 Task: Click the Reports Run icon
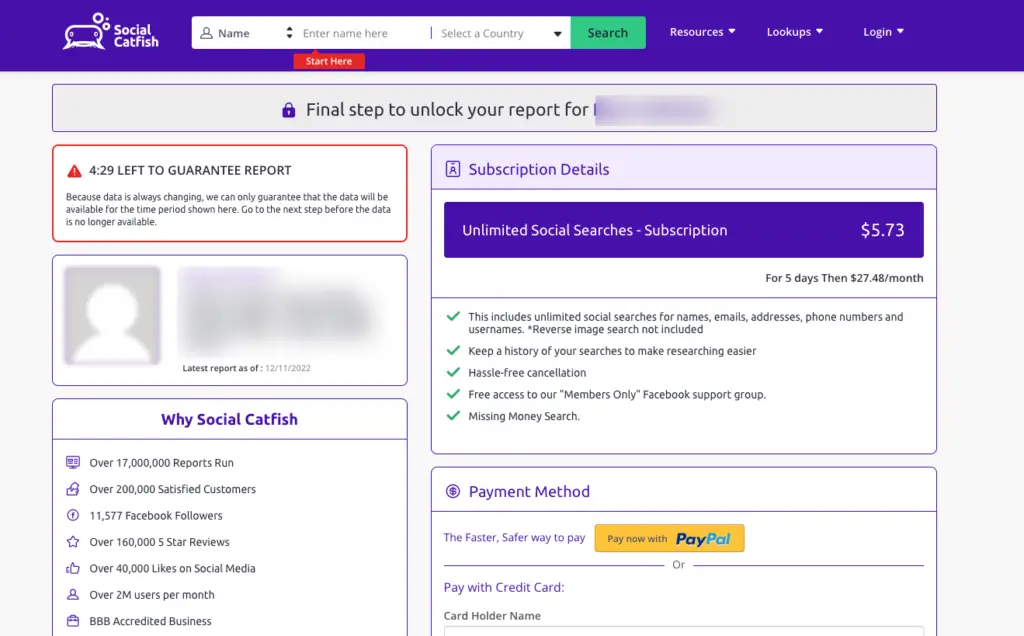(x=73, y=462)
